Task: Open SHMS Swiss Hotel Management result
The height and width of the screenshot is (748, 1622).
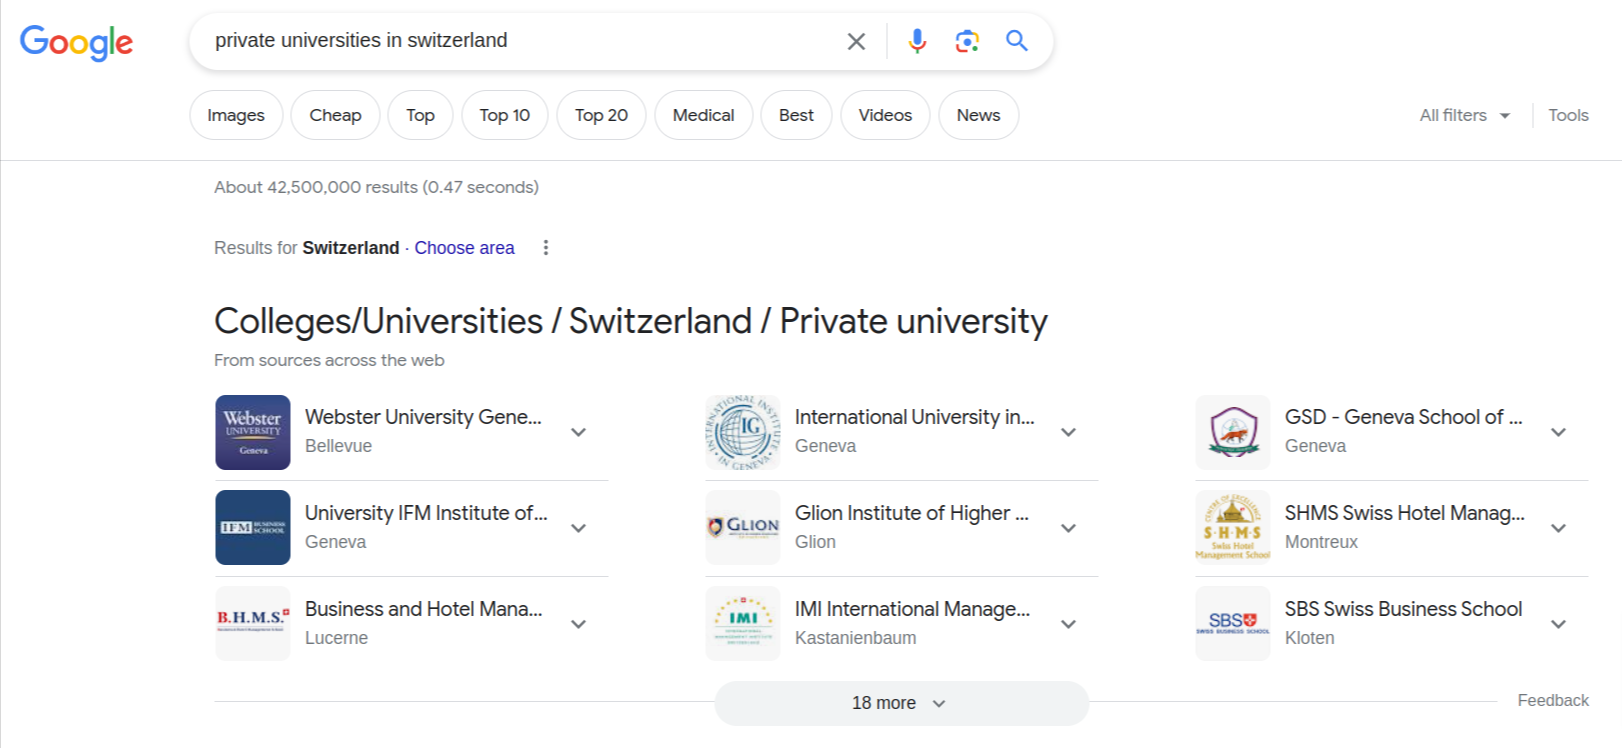Action: [1405, 513]
